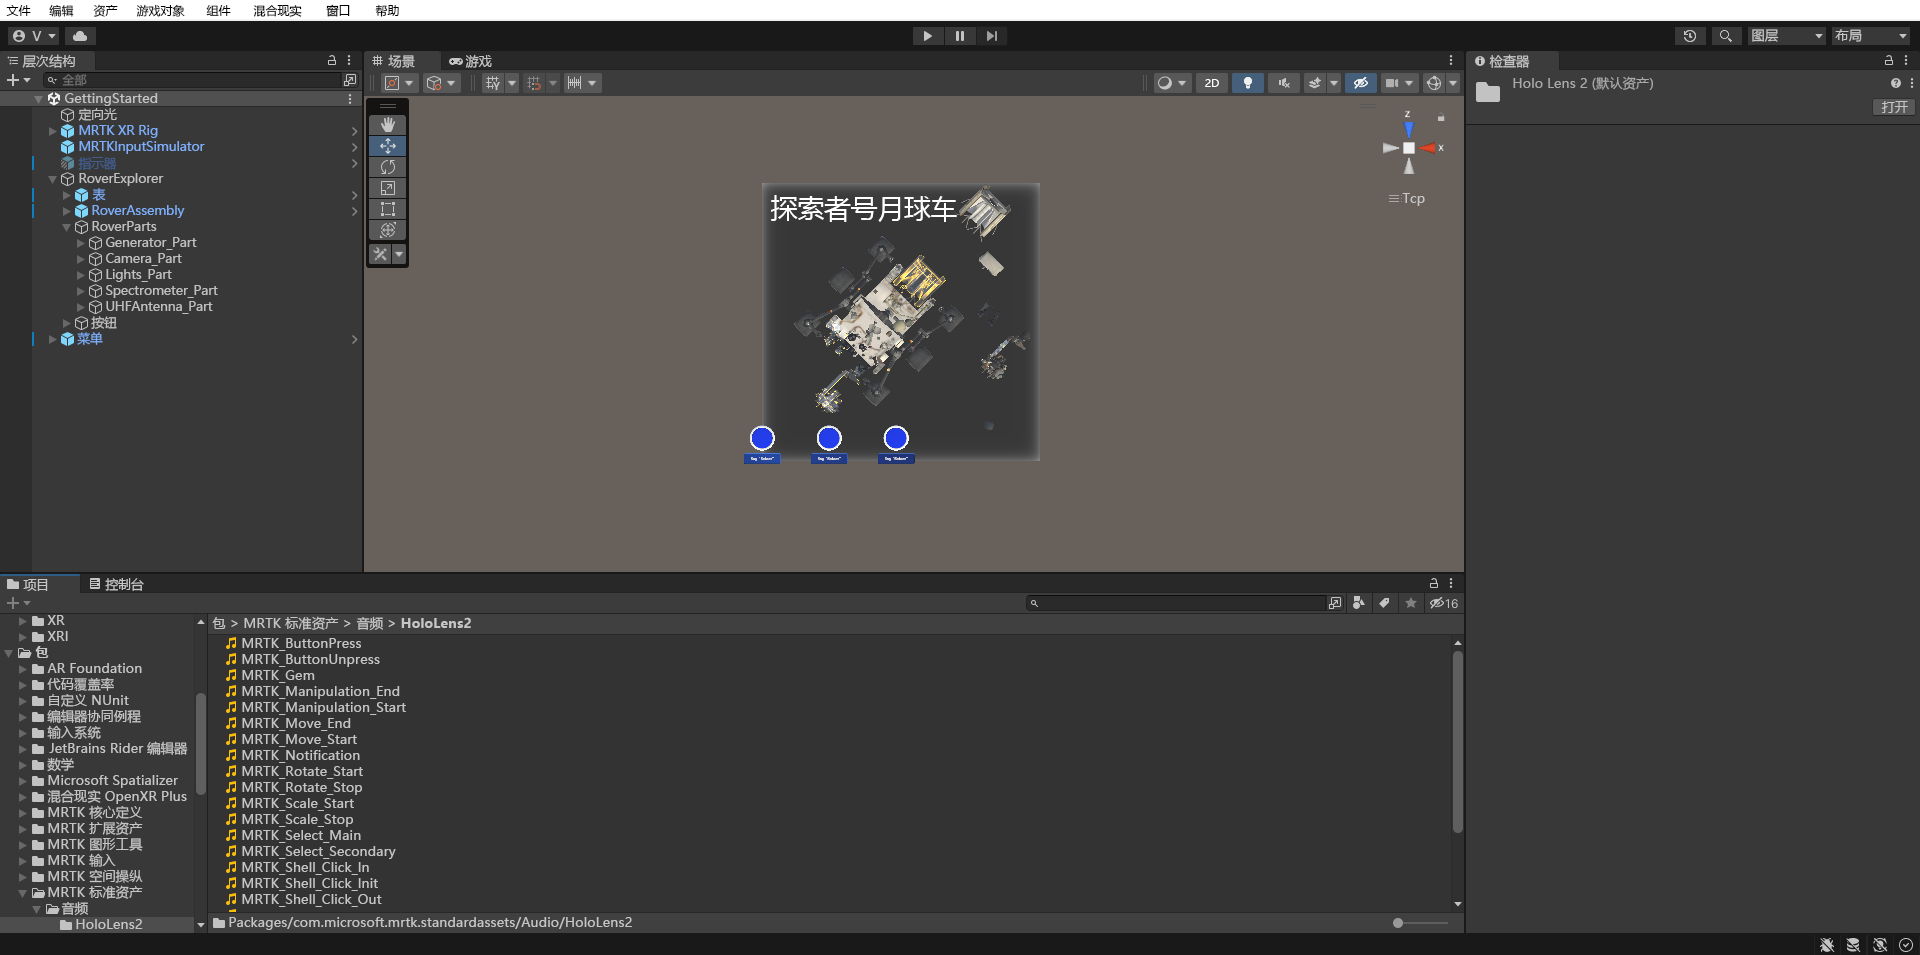Click the 打开 button in the Inspector
The width and height of the screenshot is (1920, 955).
click(x=1893, y=107)
